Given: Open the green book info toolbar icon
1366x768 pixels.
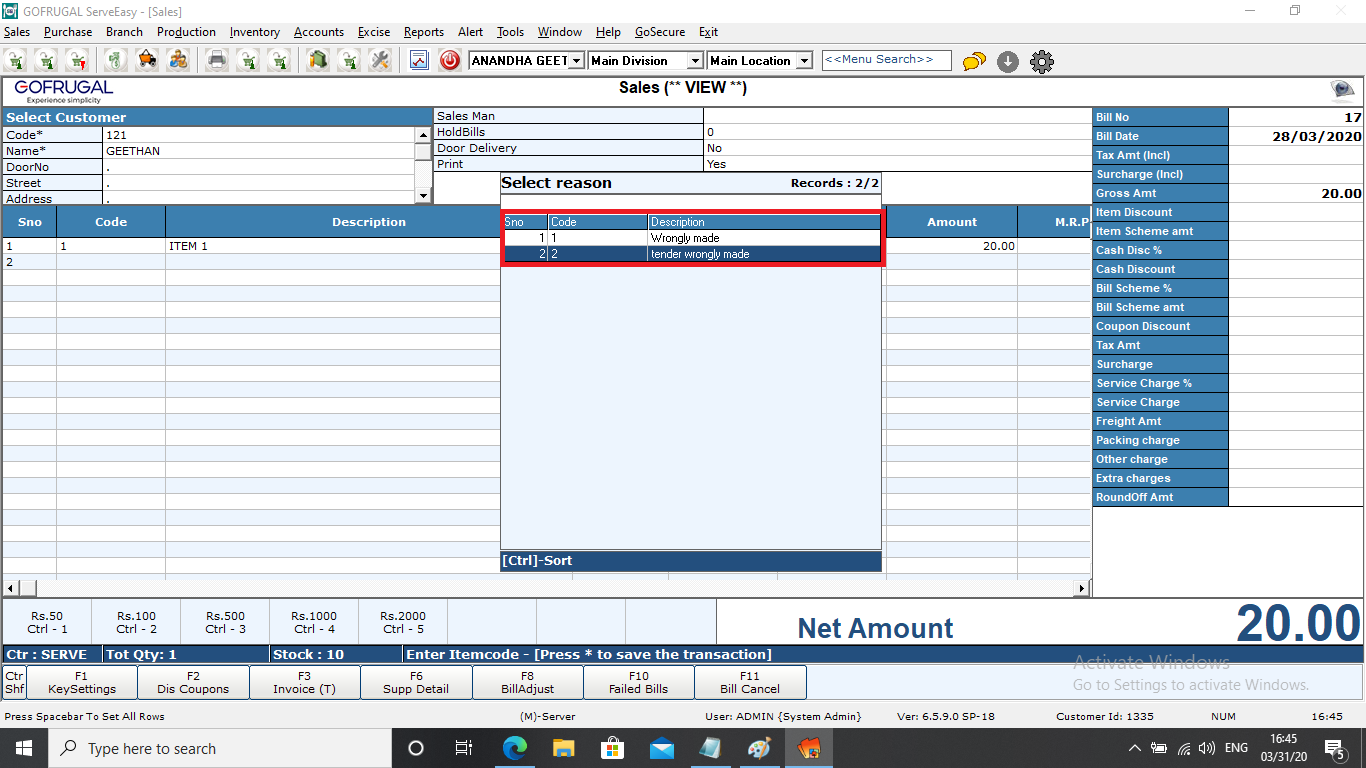Looking at the screenshot, I should pos(318,60).
